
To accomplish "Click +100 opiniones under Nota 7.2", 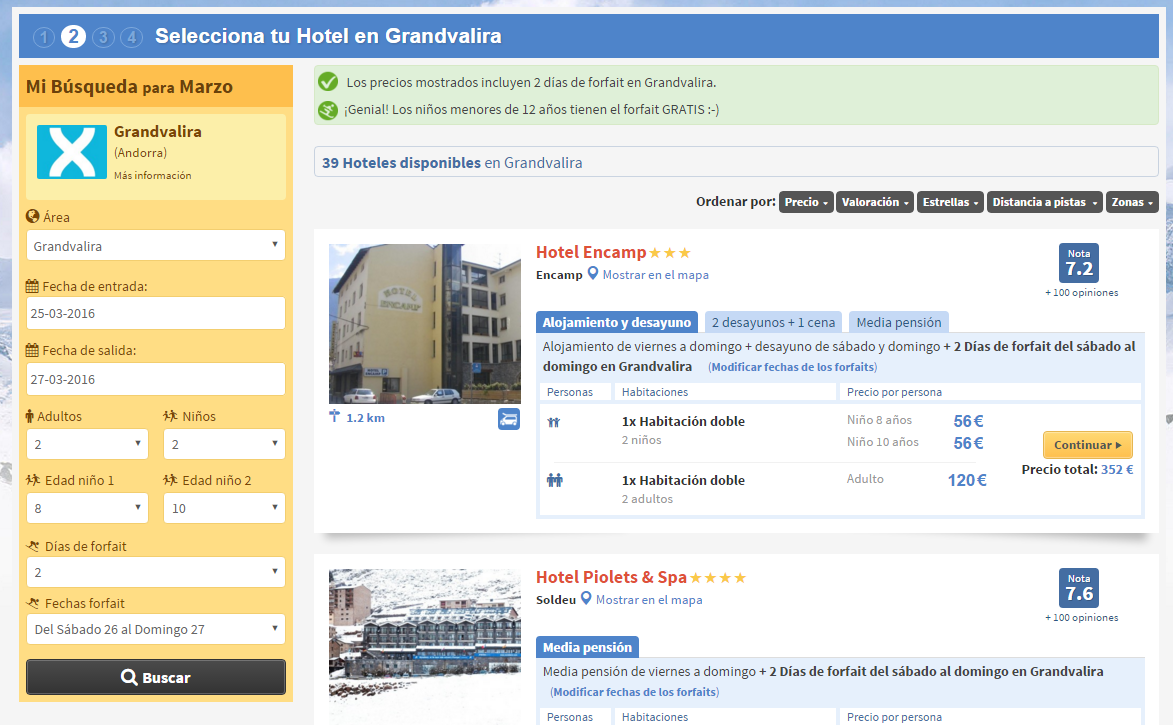I will click(x=1082, y=293).
